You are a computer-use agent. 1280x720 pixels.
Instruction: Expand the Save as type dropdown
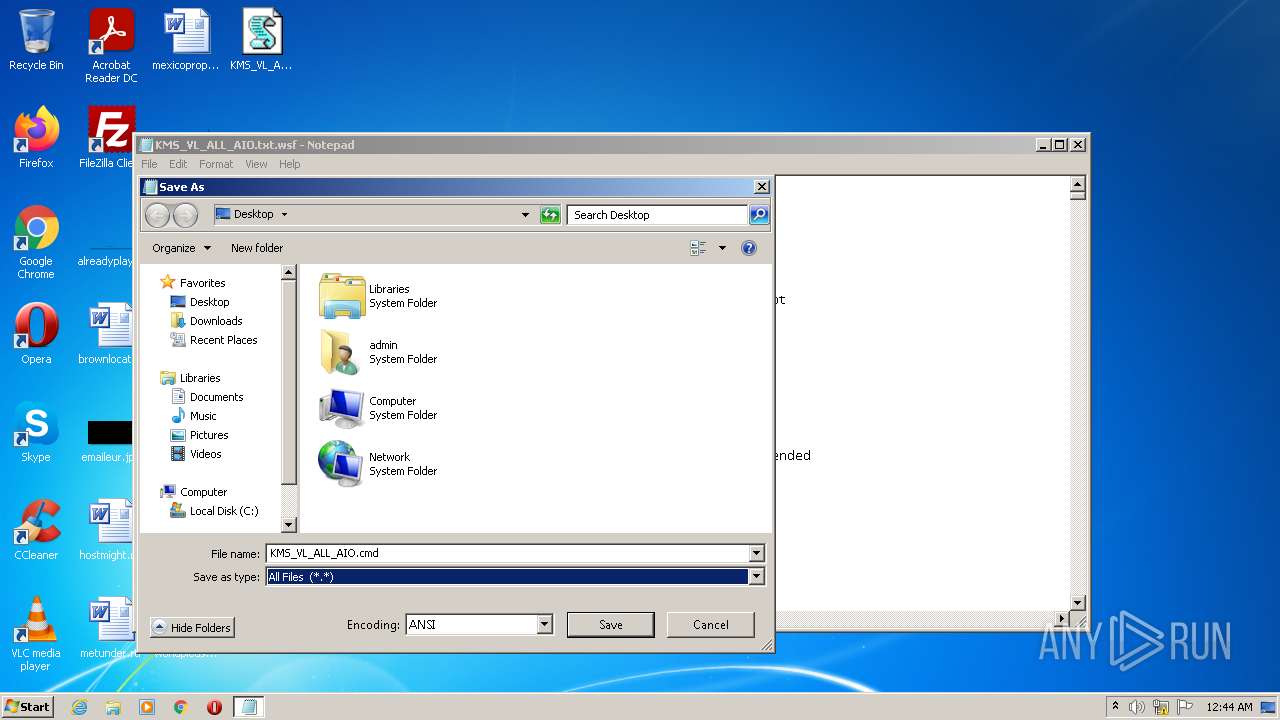point(757,576)
